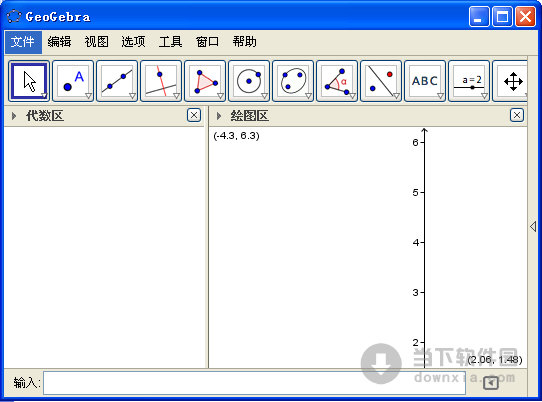Image resolution: width=542 pixels, height=402 pixels.
Task: Open the input help arrow button
Action: pos(491,383)
